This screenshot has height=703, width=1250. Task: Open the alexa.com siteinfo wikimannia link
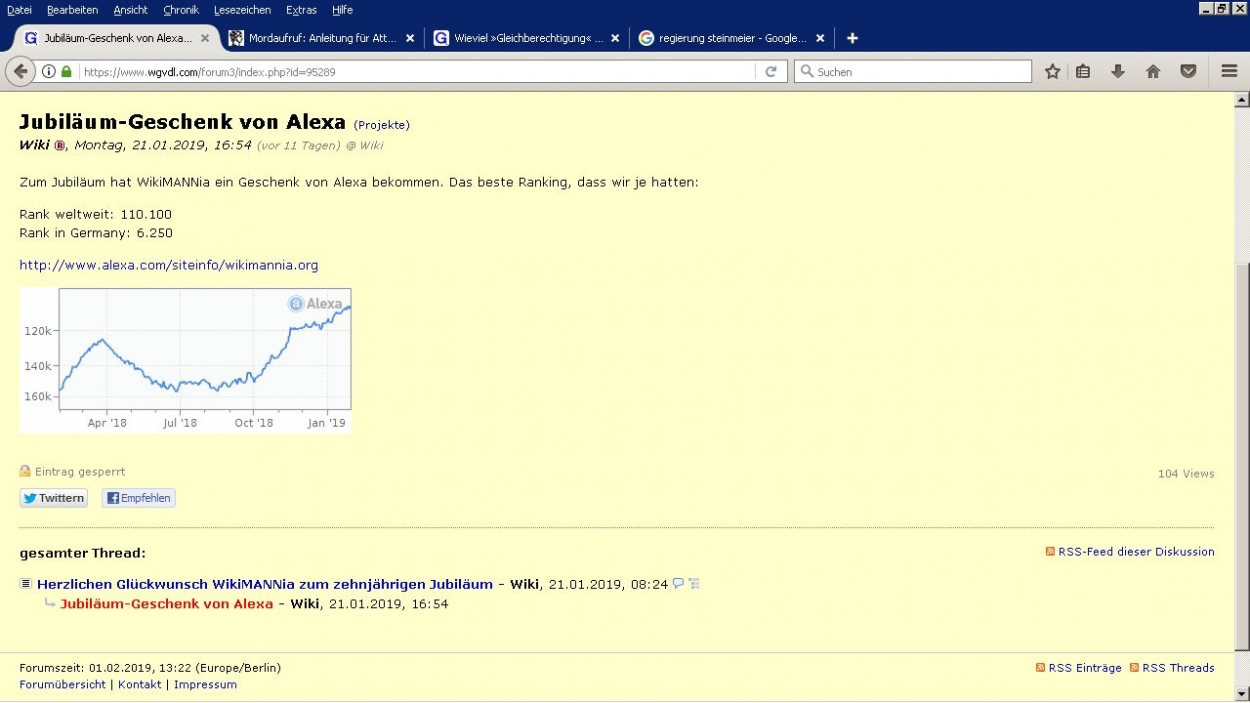click(x=169, y=265)
